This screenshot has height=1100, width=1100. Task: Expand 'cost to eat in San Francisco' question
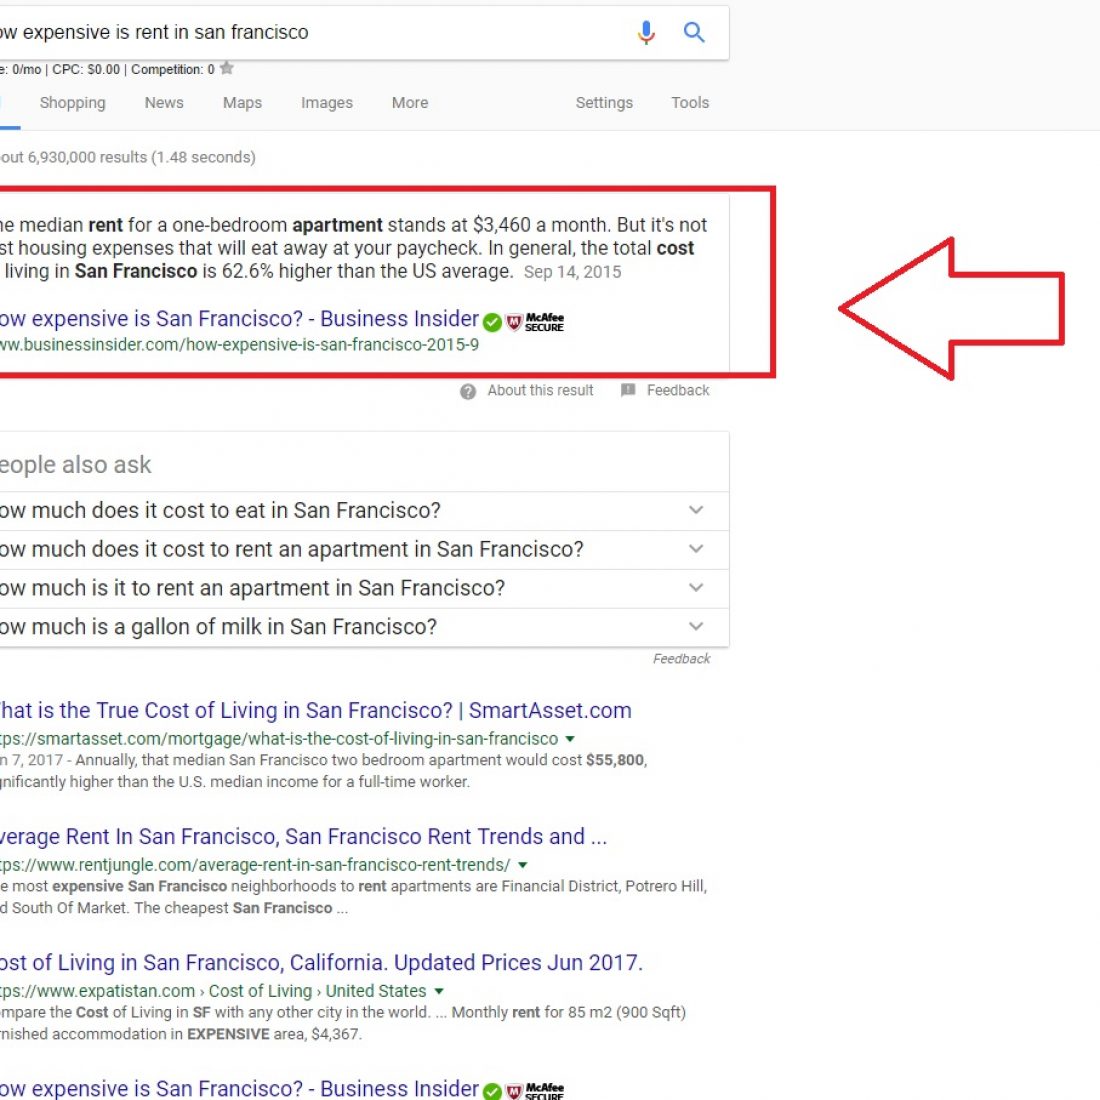364,510
